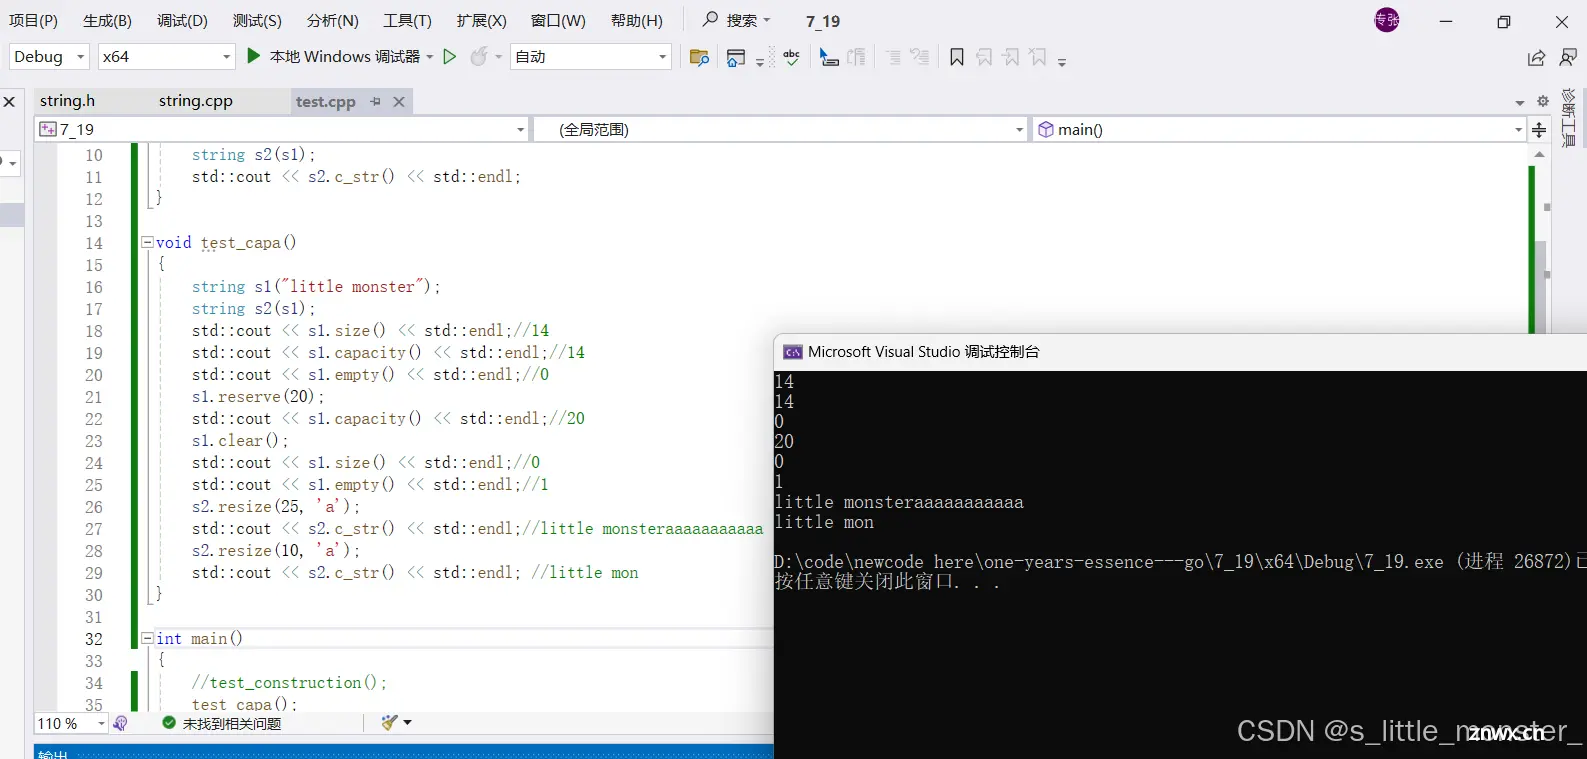Pin the test.cpp tab
1587x759 pixels.
pyautogui.click(x=376, y=101)
